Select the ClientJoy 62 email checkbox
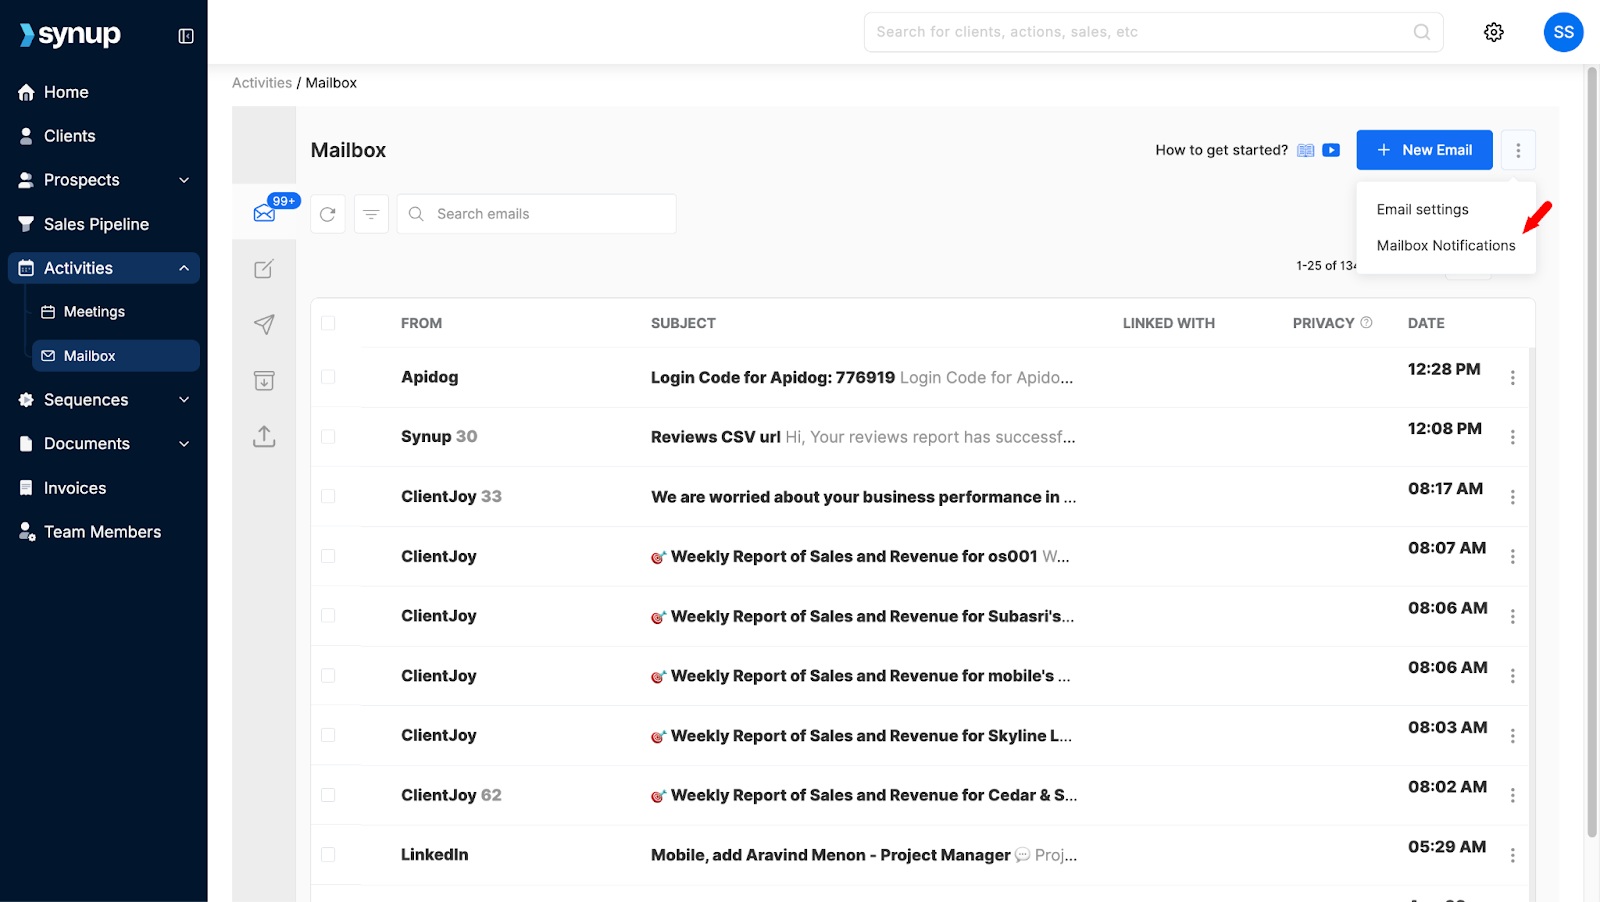 point(328,795)
